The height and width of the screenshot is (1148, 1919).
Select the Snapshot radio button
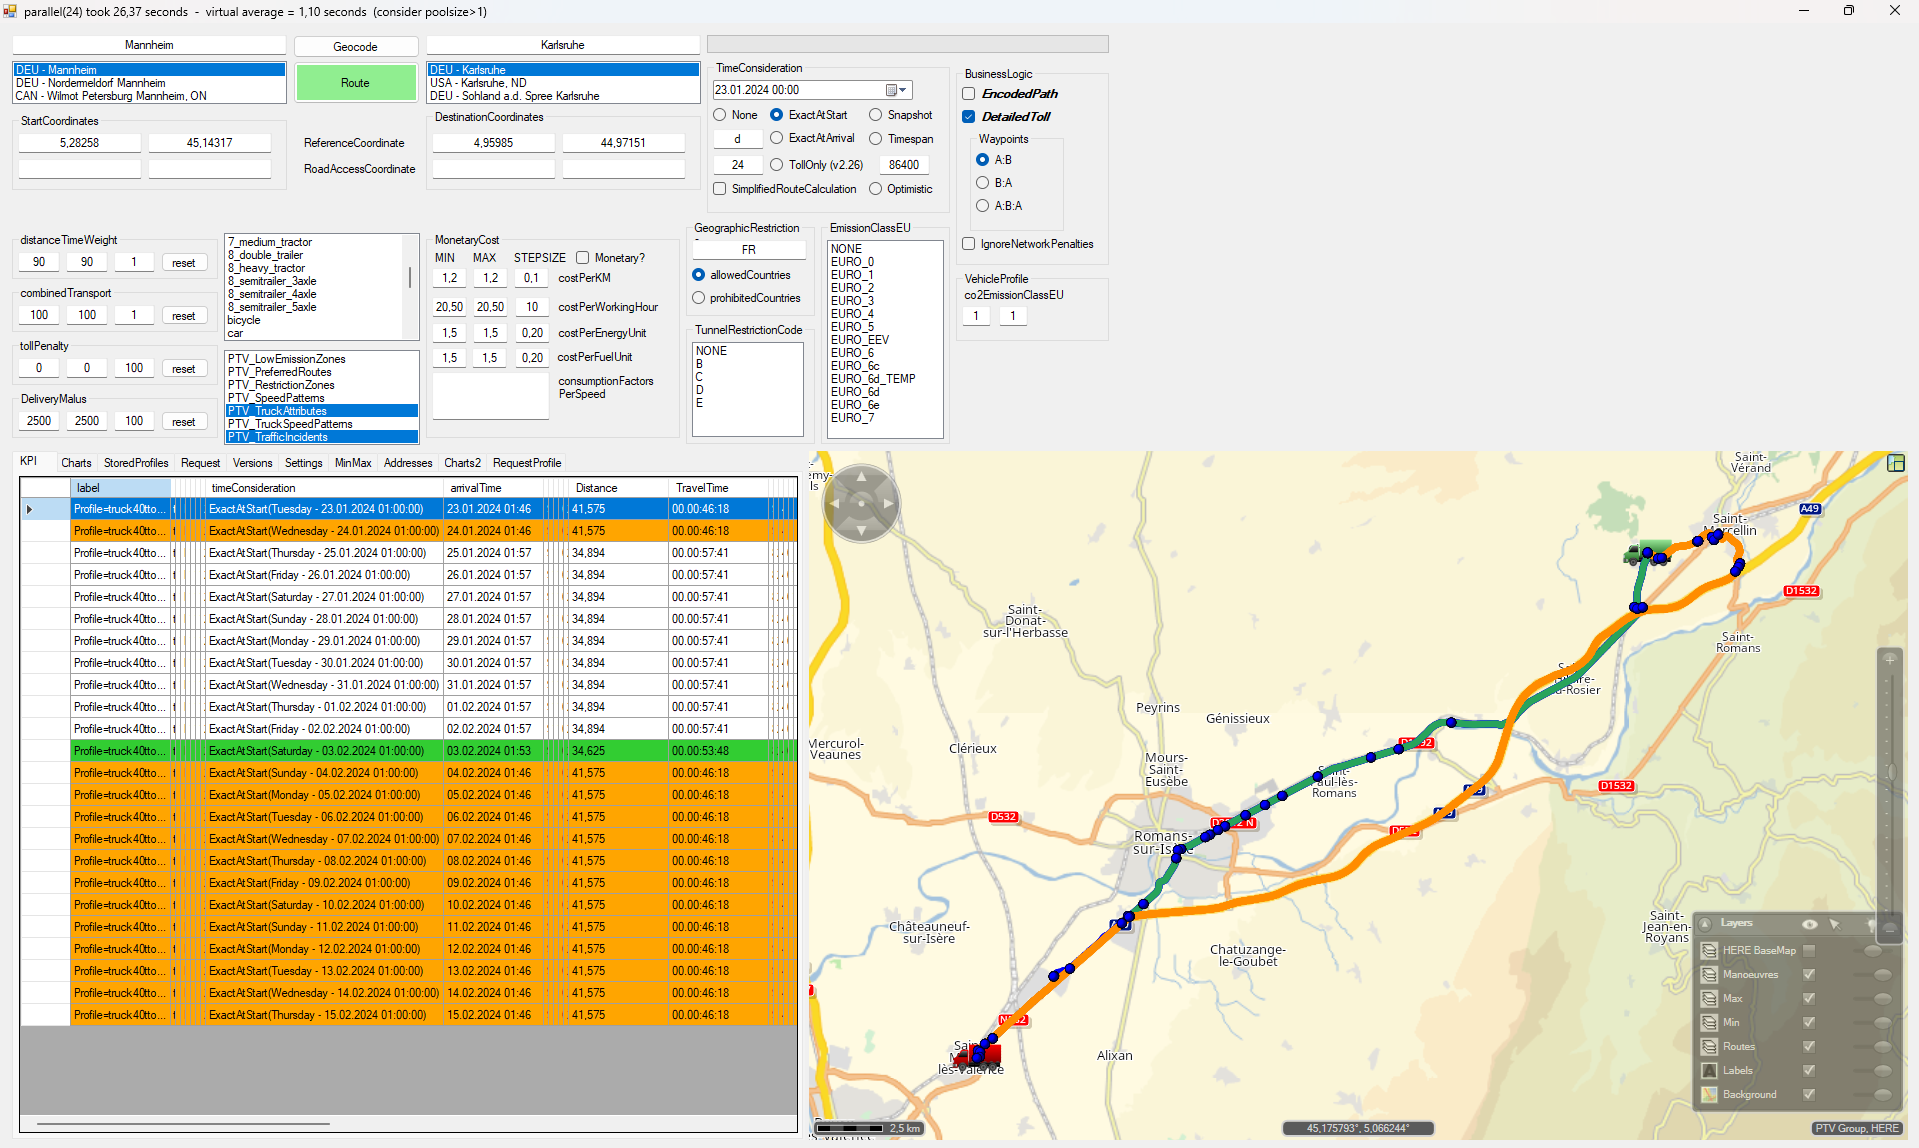pos(876,115)
